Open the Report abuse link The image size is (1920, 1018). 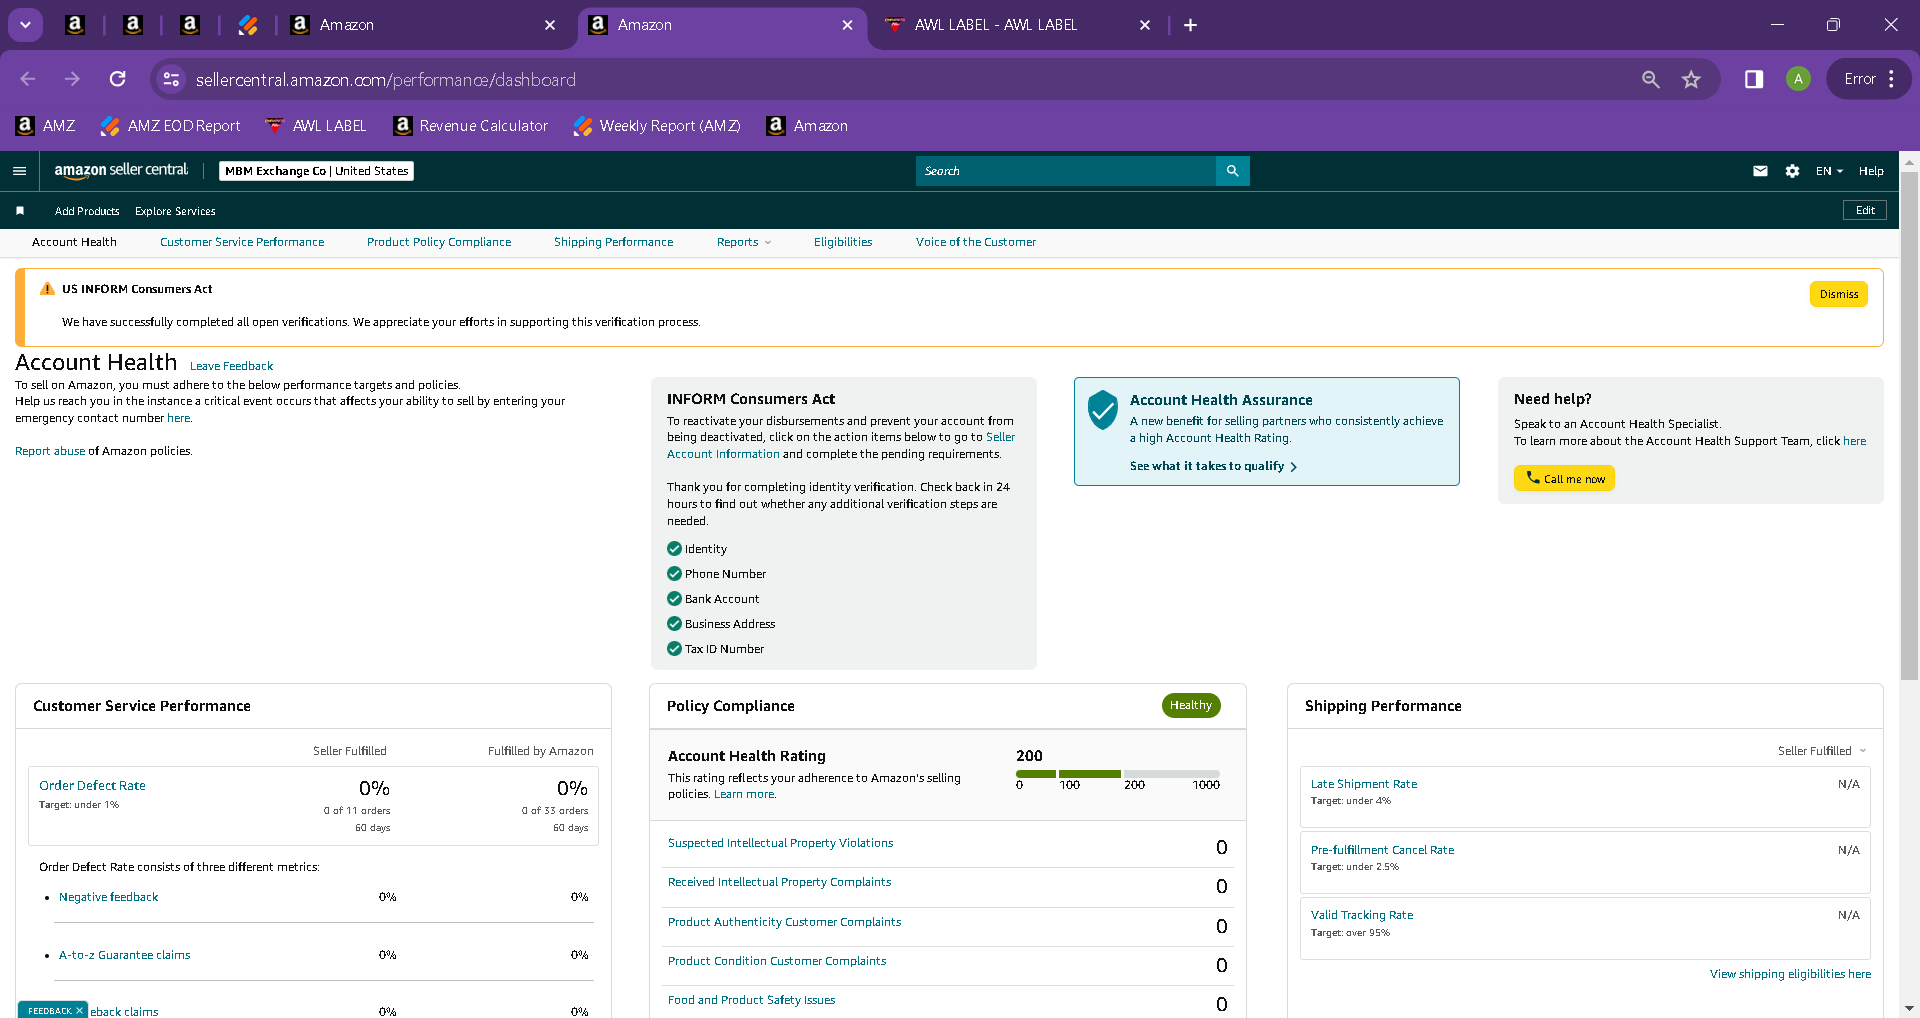tap(50, 451)
